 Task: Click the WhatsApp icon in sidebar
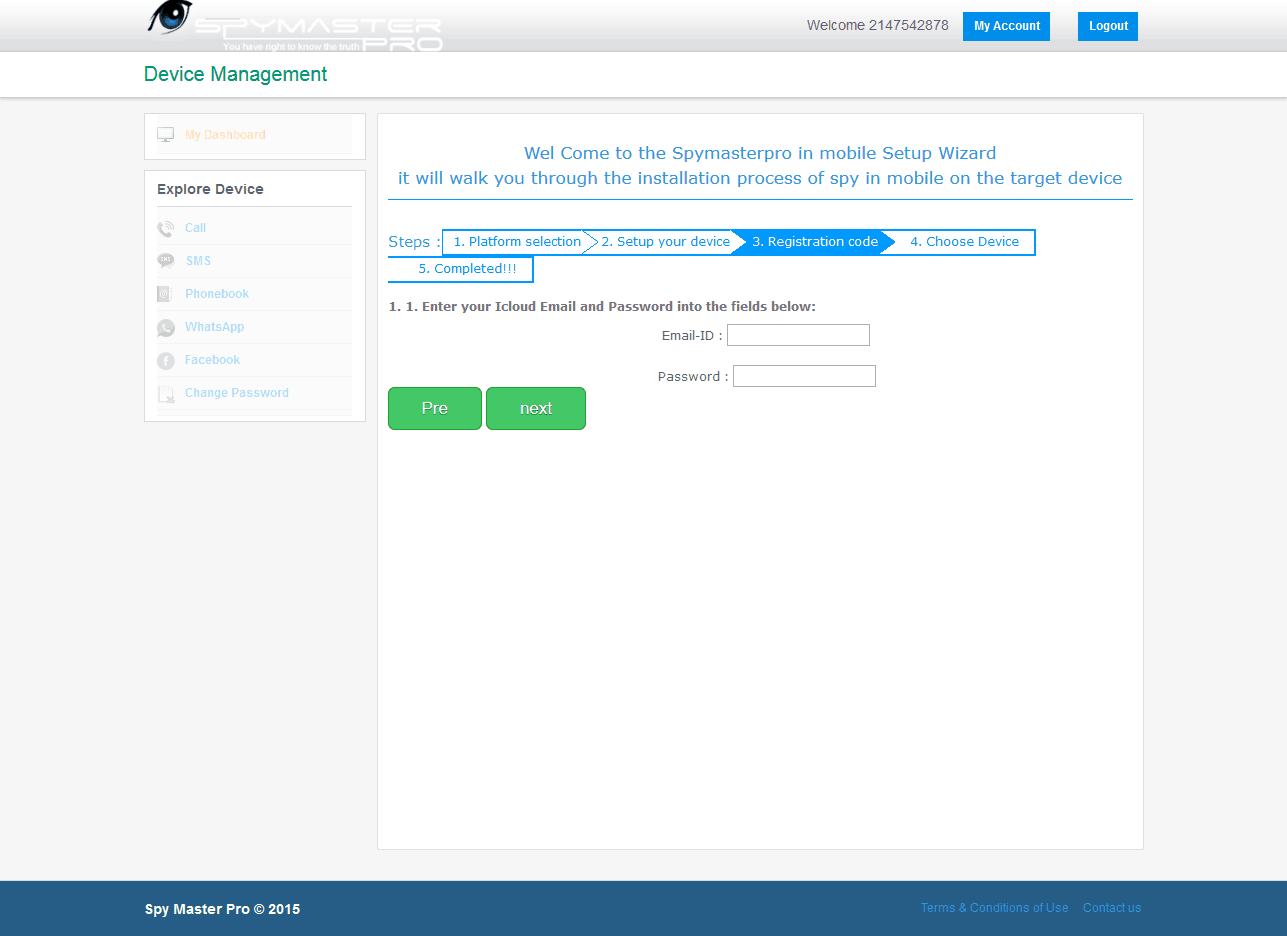pos(166,328)
